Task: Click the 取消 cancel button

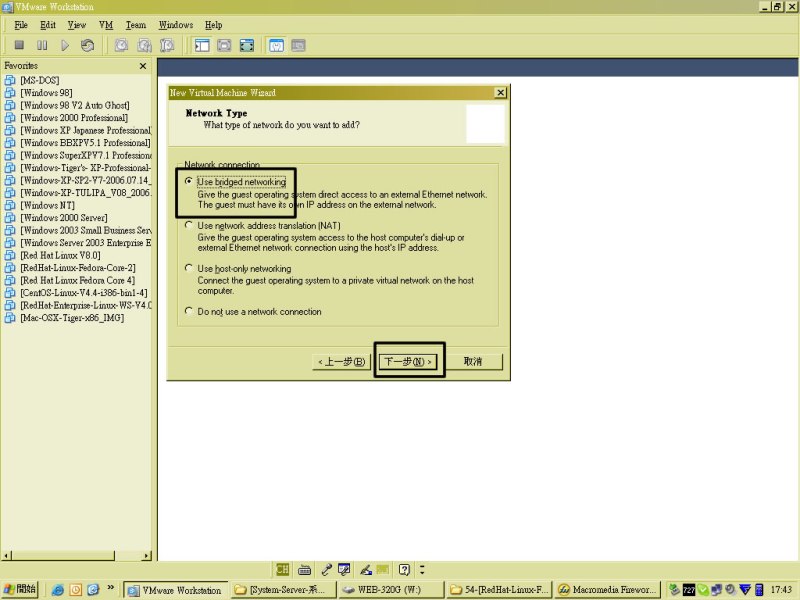Action: pyautogui.click(x=473, y=362)
